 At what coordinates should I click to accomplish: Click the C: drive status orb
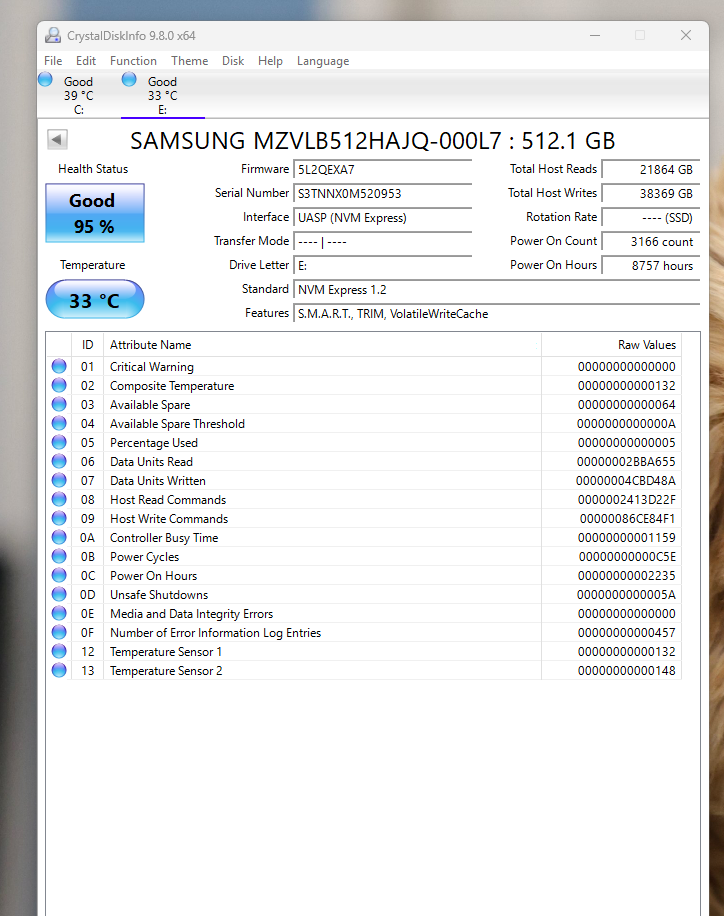coord(45,79)
